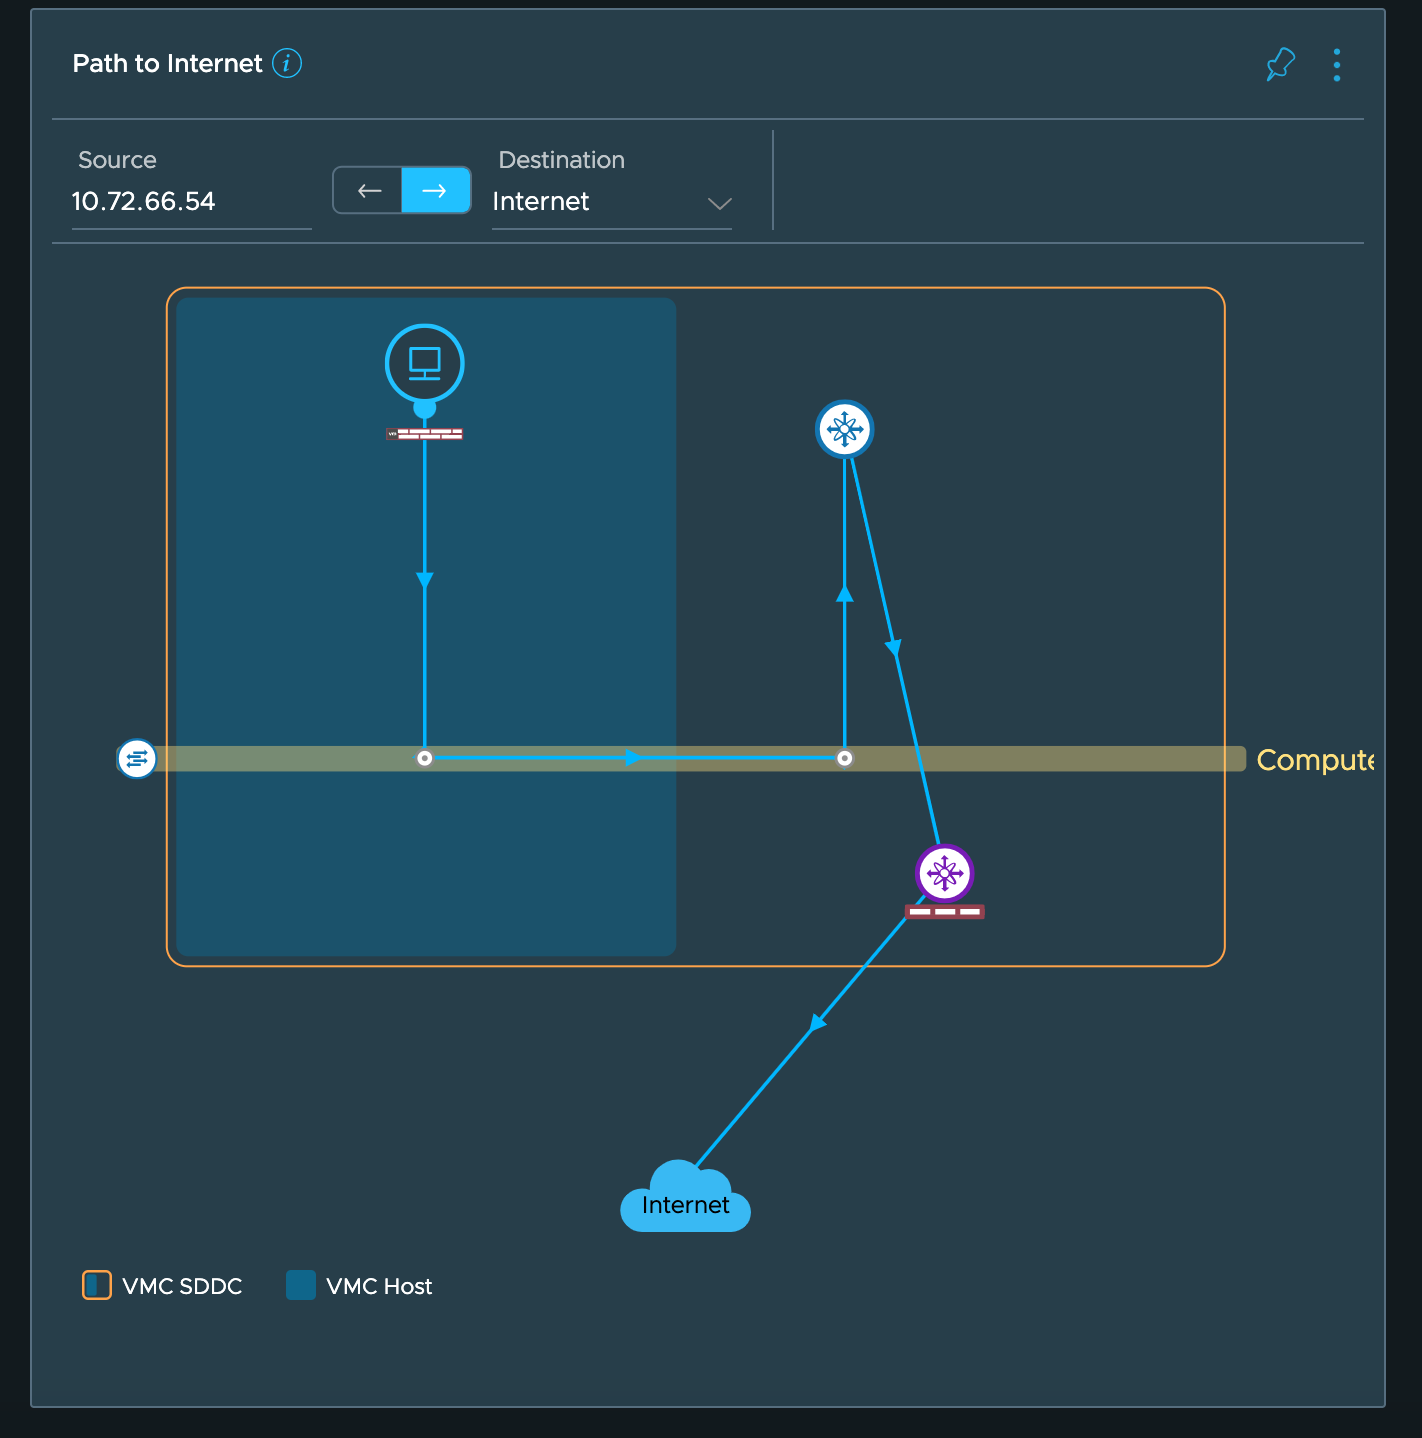Open the Destination dropdown chevron

(719, 203)
